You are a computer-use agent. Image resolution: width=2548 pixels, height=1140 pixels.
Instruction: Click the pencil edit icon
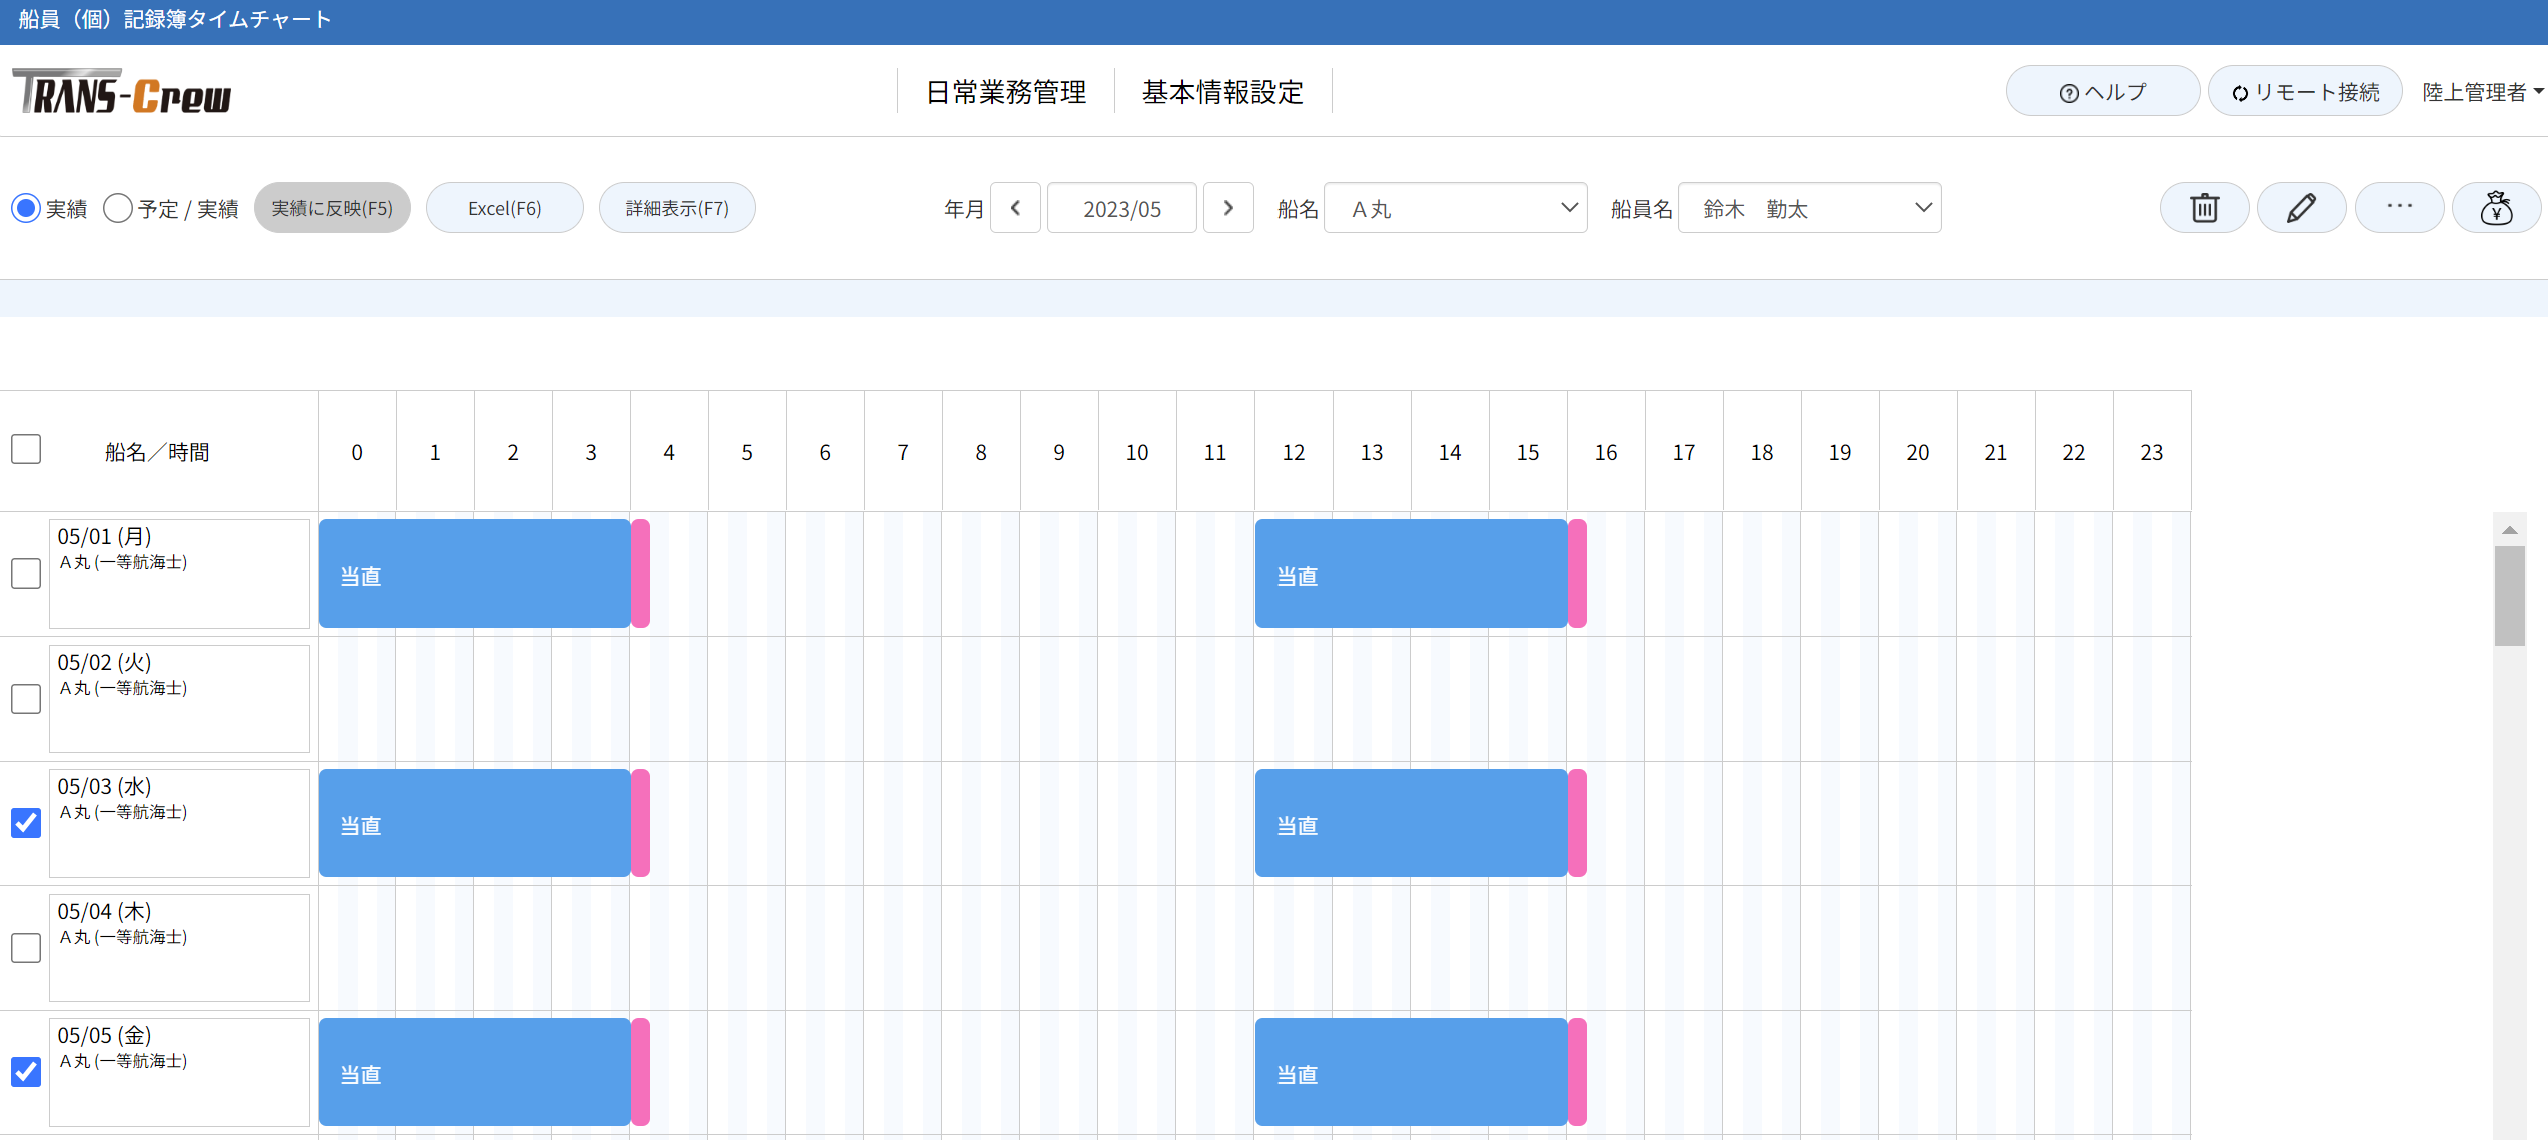(2301, 208)
